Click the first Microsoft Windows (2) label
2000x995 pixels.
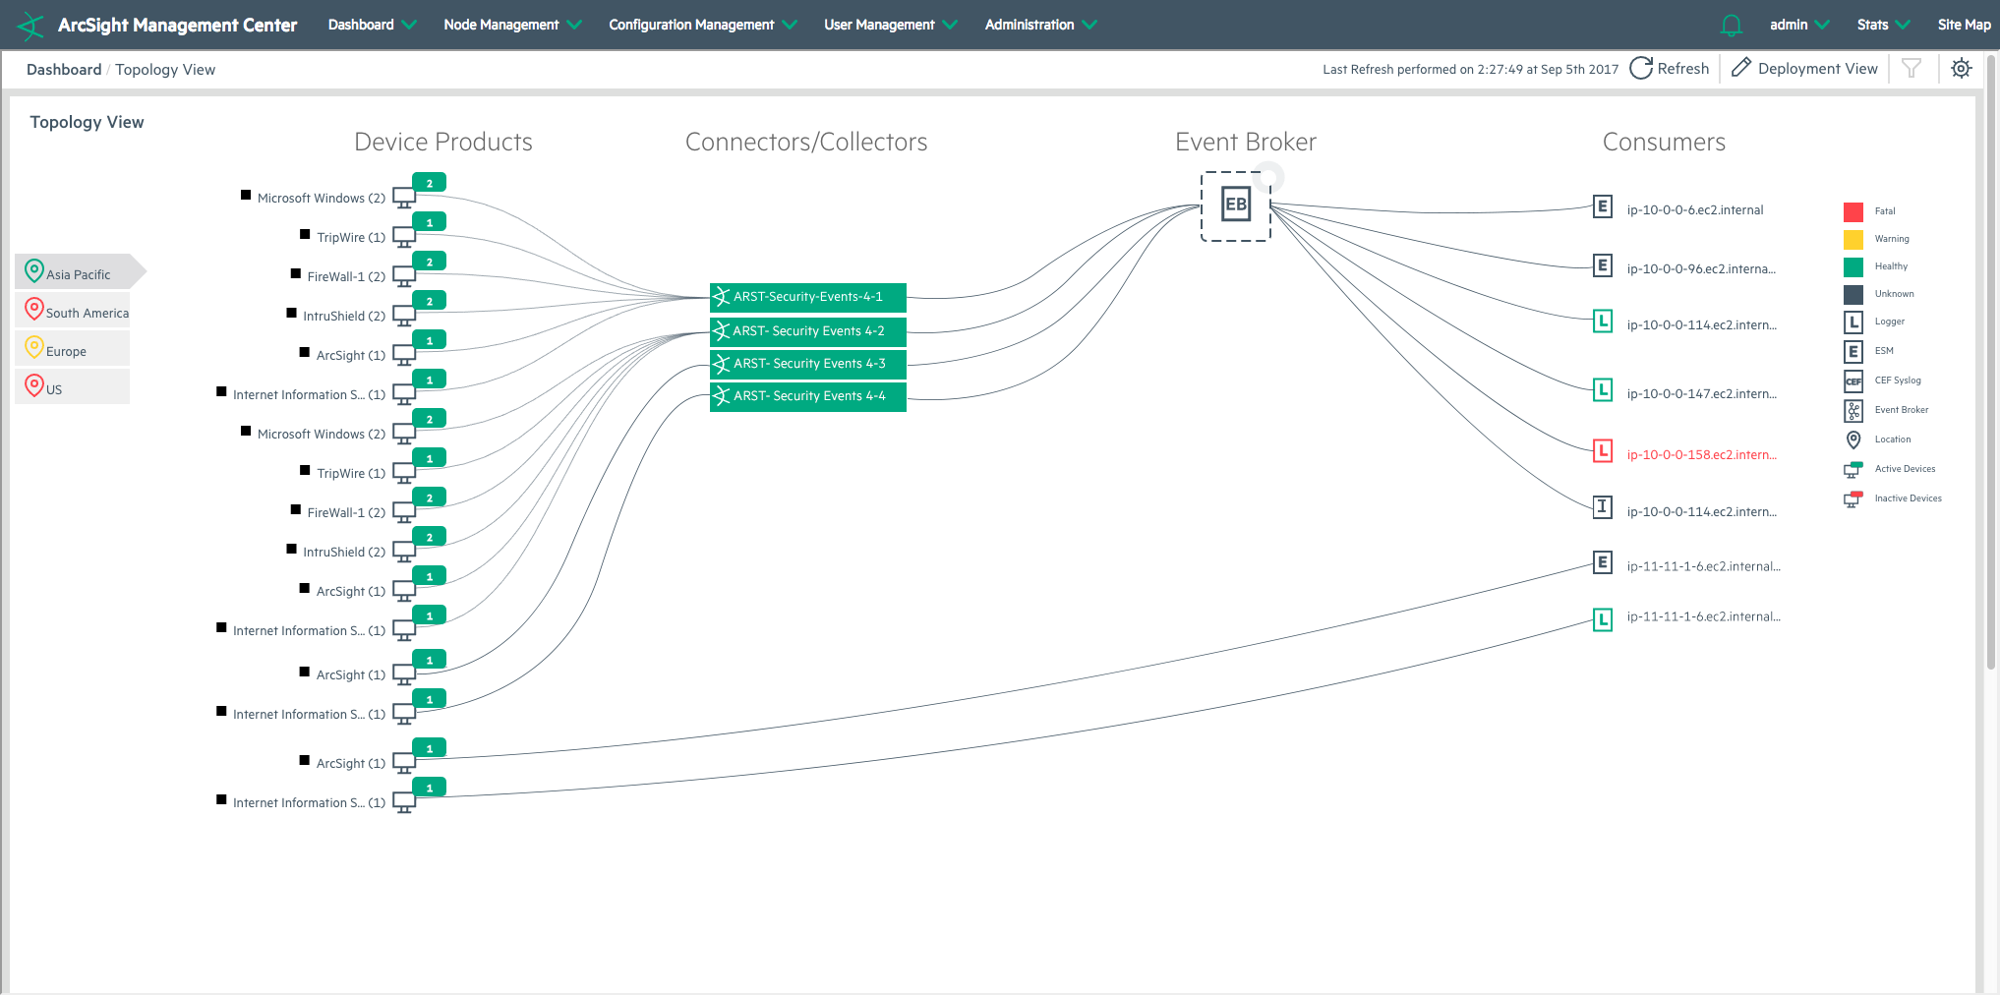[x=321, y=198]
